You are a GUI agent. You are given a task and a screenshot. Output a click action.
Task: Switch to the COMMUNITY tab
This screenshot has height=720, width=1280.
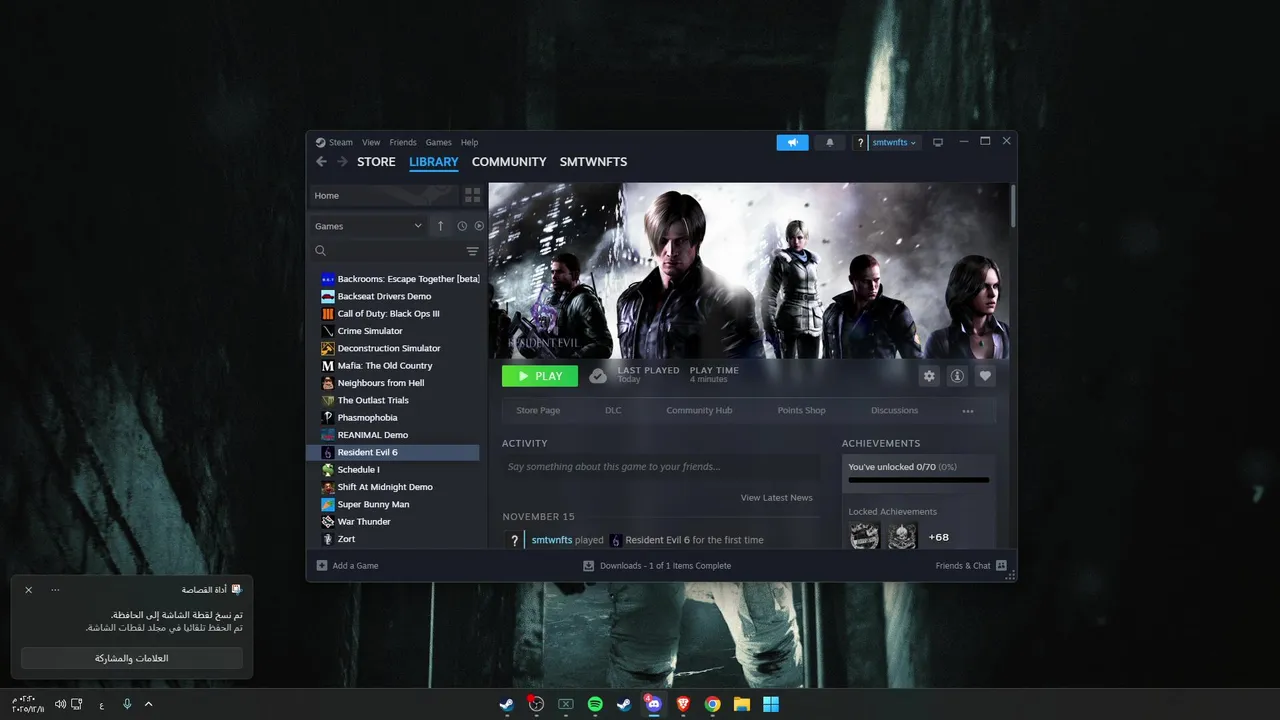click(509, 162)
